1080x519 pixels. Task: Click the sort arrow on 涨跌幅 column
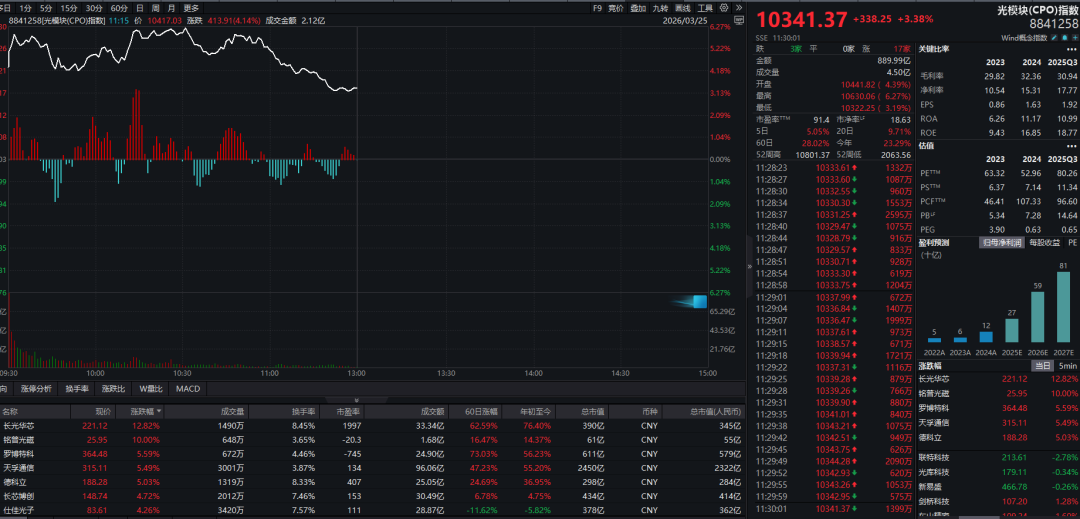(161, 412)
